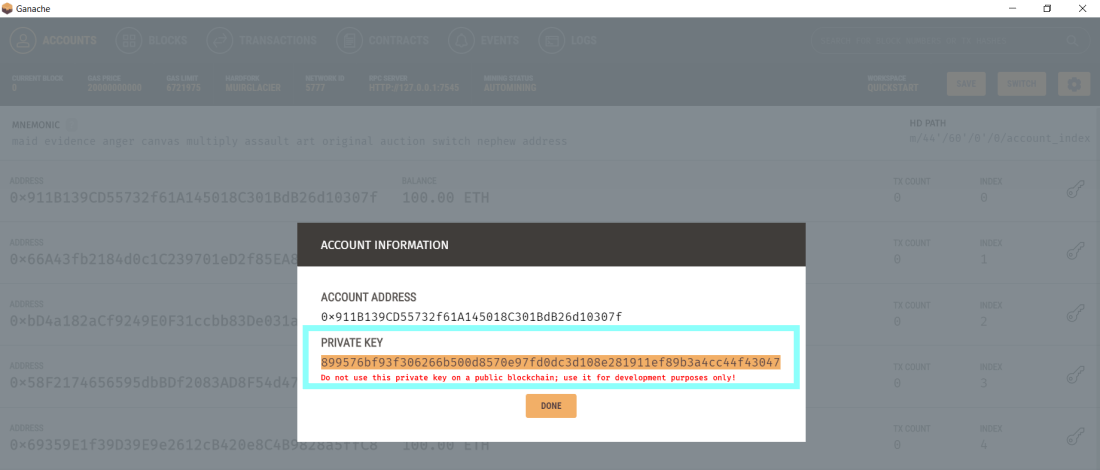Select the highlighted private key text
Screen dimensions: 1100x470
(550, 362)
